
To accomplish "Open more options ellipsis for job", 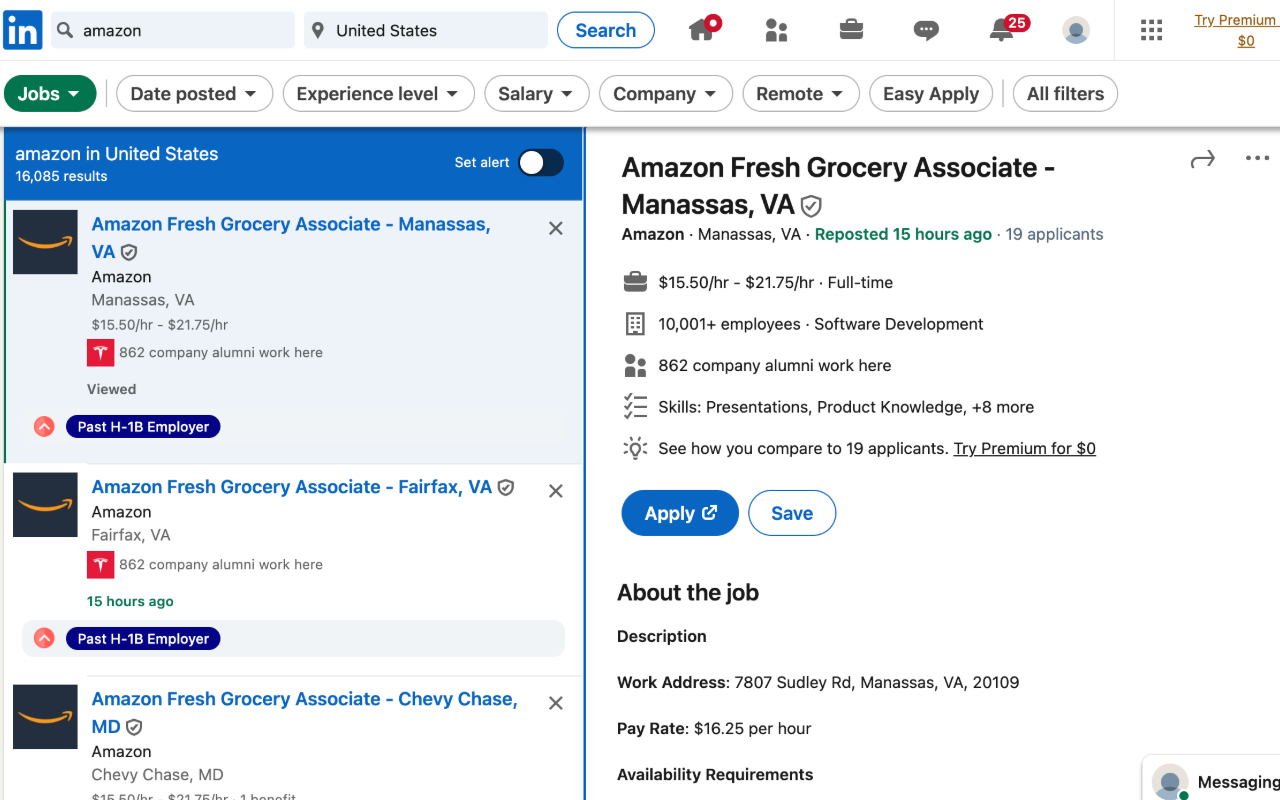I will (x=1257, y=158).
